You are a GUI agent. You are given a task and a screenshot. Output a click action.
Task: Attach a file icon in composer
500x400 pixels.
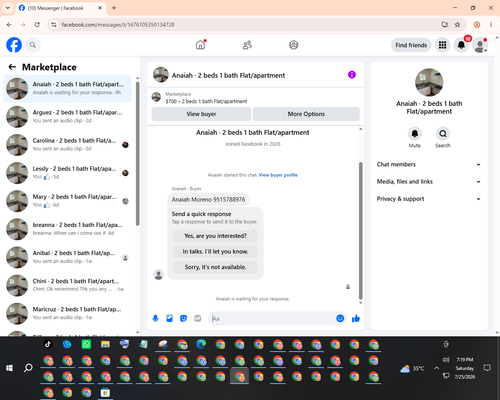pos(169,318)
